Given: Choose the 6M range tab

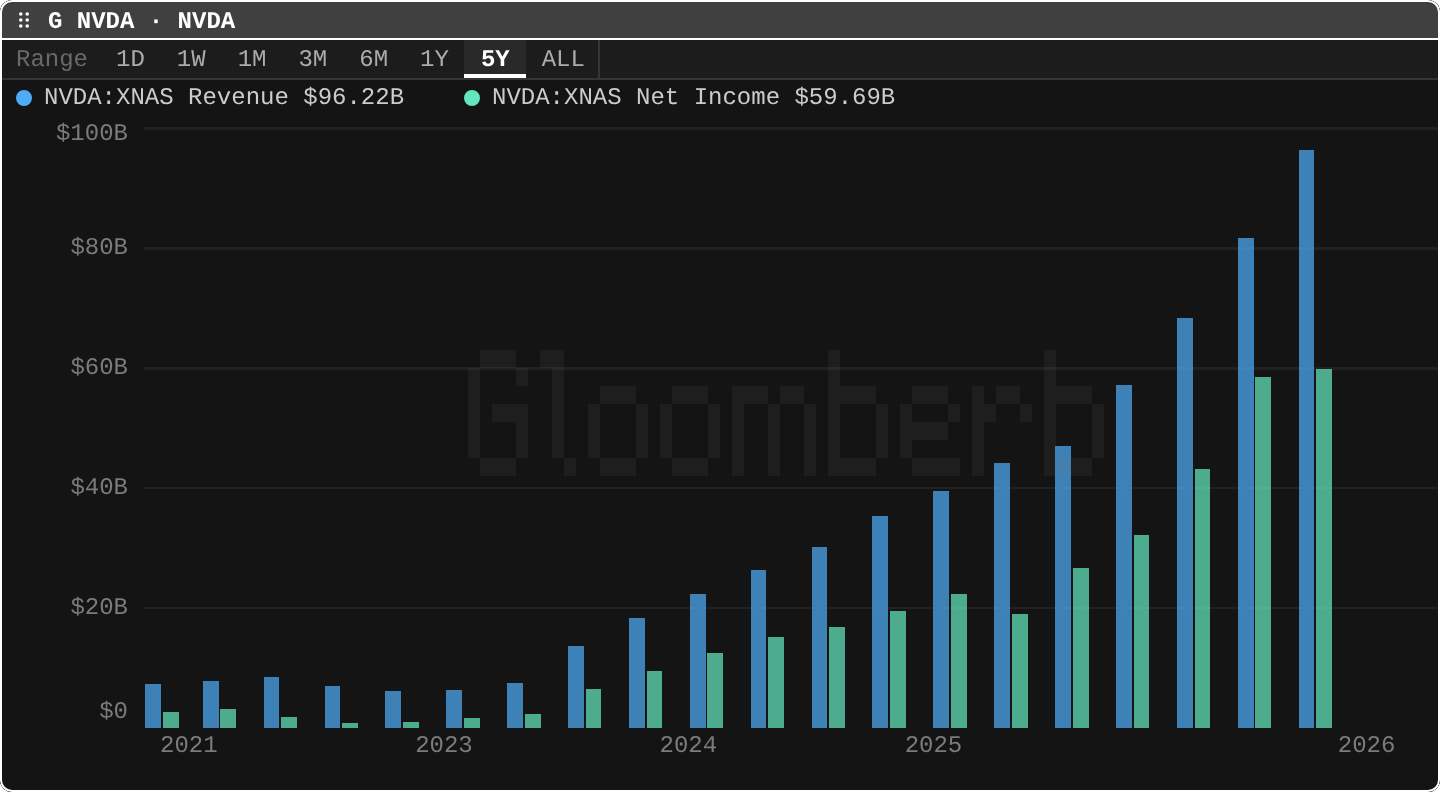Looking at the screenshot, I should coord(374,59).
